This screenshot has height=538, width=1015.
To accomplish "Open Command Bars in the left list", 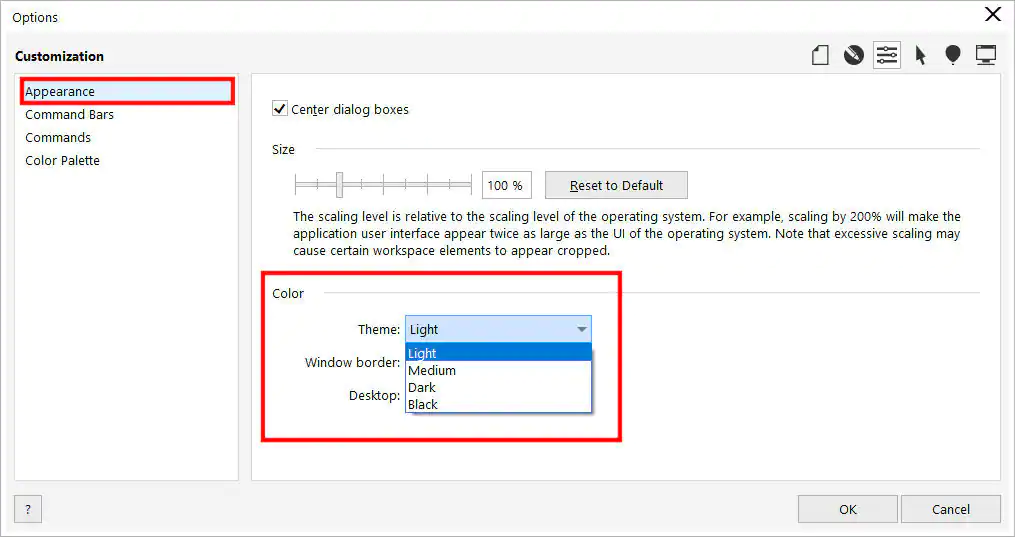I will (70, 115).
